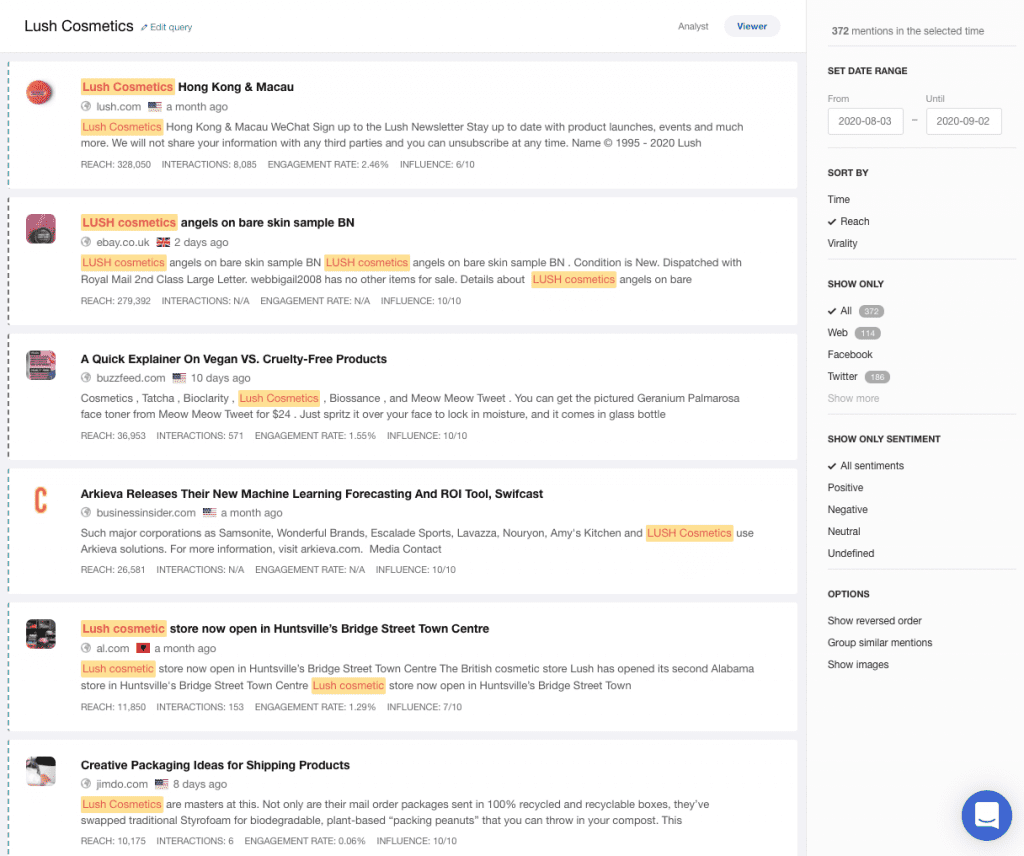Click the al.com mention avatar icon

[x=40, y=635]
